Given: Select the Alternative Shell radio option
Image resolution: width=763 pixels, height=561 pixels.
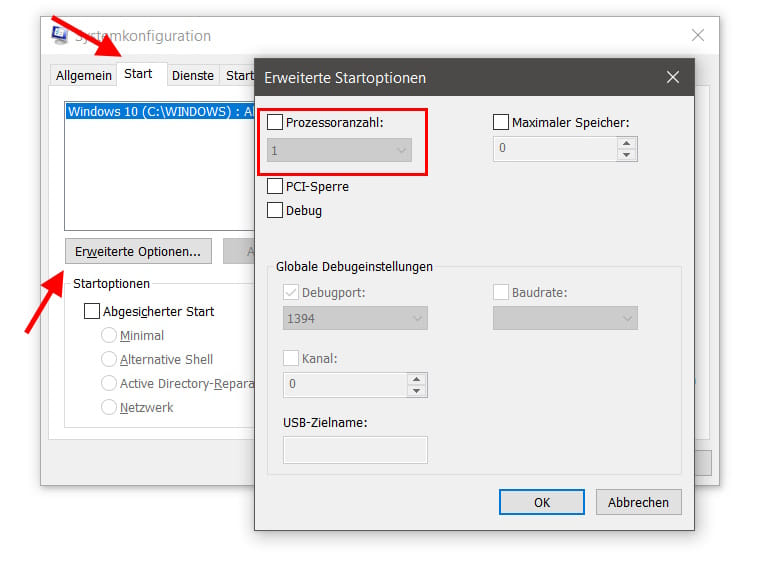Looking at the screenshot, I should 109,359.
